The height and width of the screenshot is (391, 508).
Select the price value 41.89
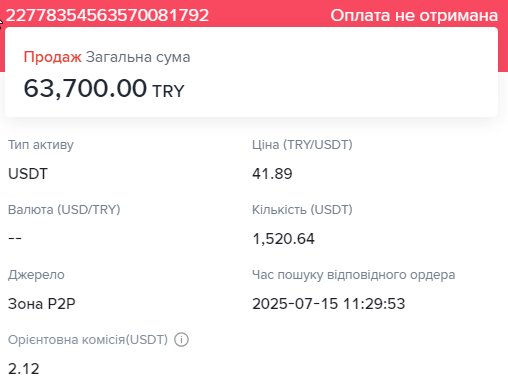pos(272,174)
